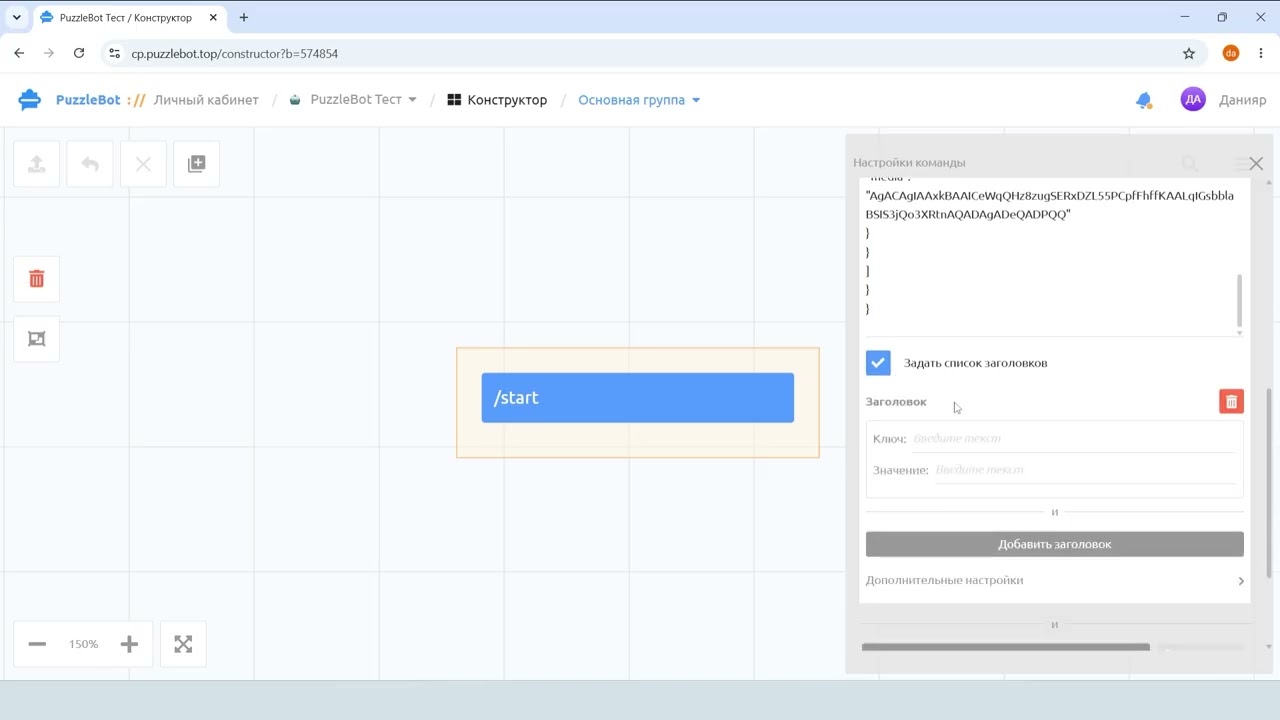Open browser tab search dropdown arrow
Screen dimensions: 1280x720
click(x=17, y=17)
